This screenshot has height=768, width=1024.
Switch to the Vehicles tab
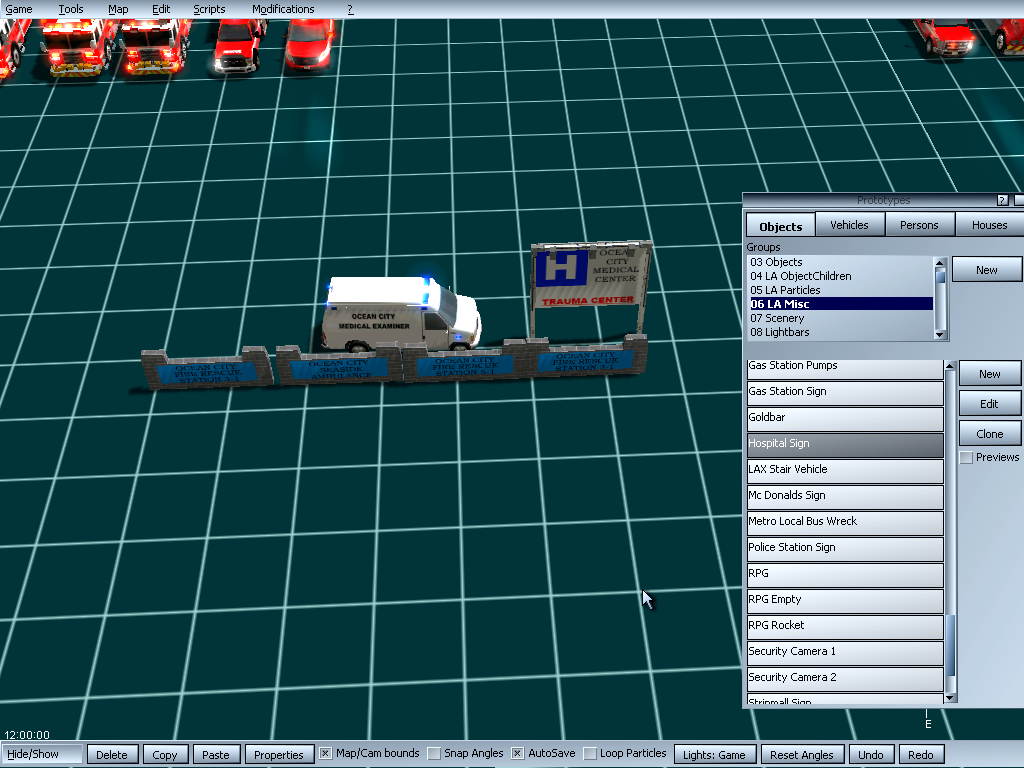pyautogui.click(x=849, y=225)
